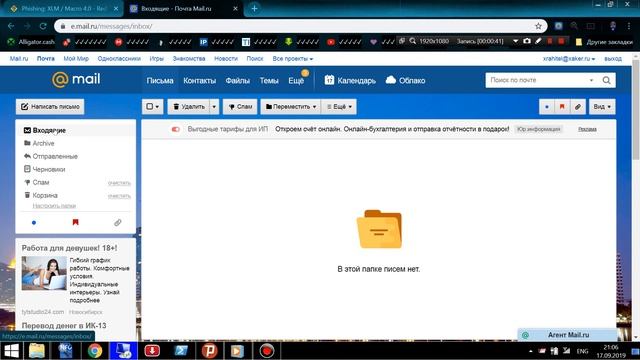Filter by attachments using toolbar paperclip icon

click(x=578, y=107)
